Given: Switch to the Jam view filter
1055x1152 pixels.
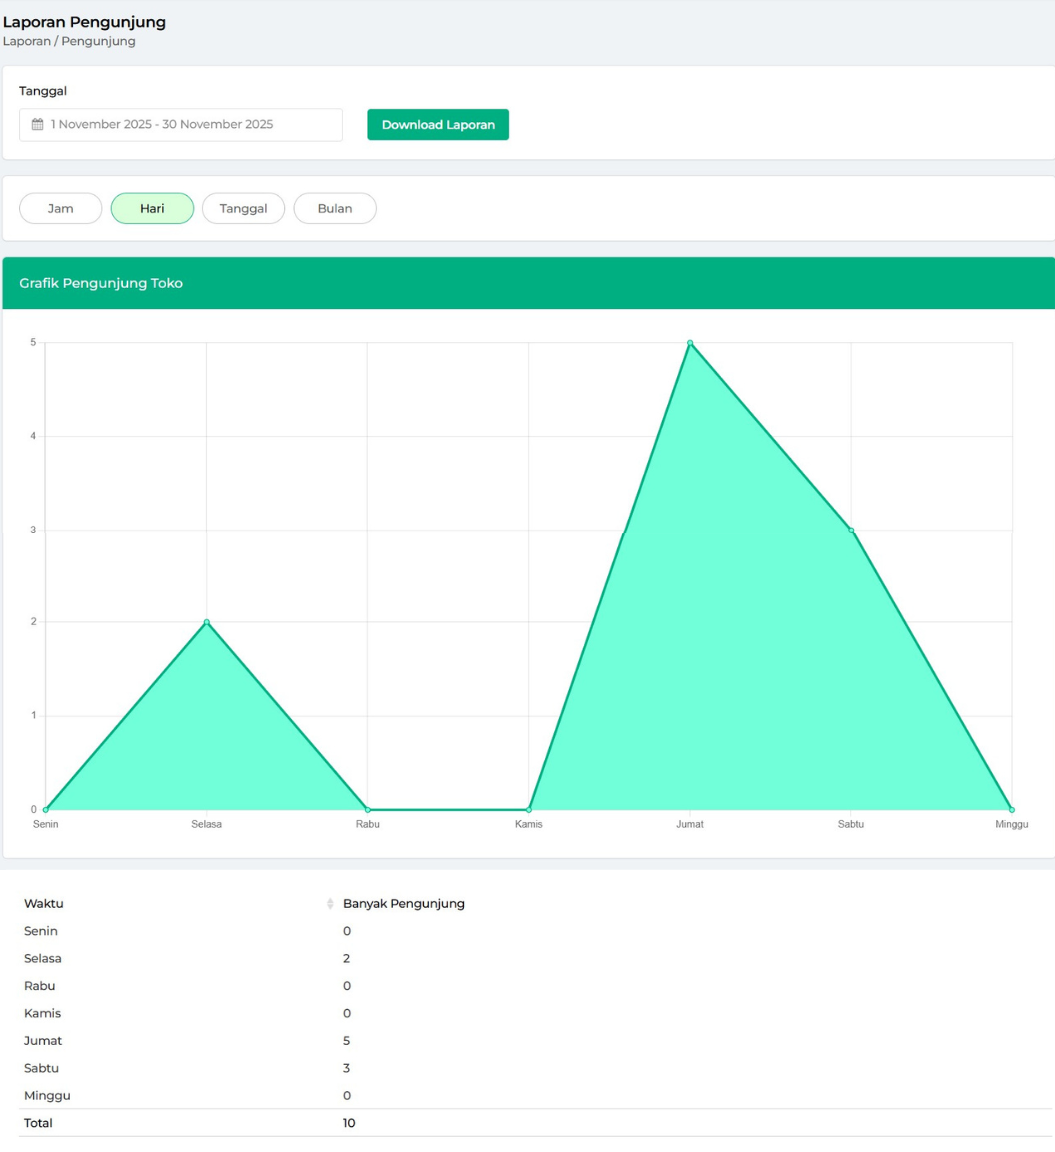Looking at the screenshot, I should pyautogui.click(x=61, y=209).
